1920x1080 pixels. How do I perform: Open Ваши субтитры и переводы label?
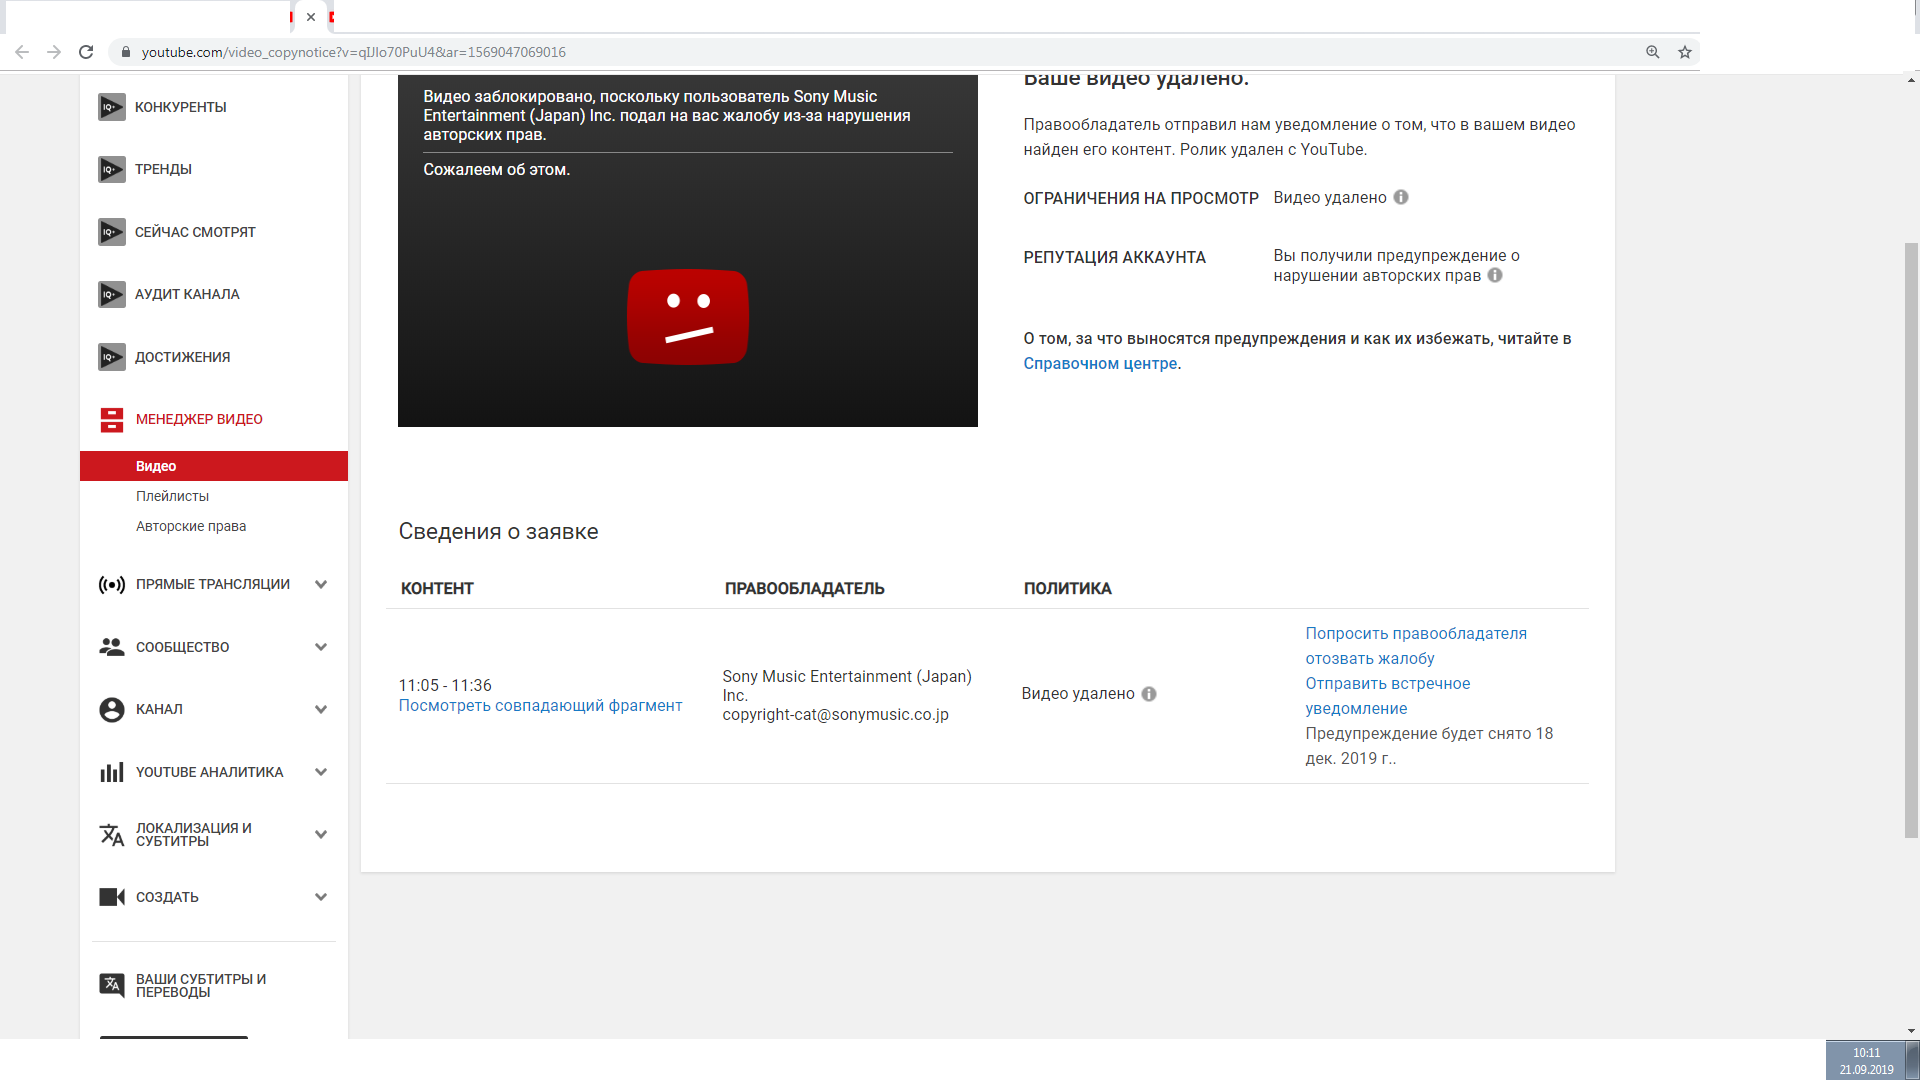point(201,985)
